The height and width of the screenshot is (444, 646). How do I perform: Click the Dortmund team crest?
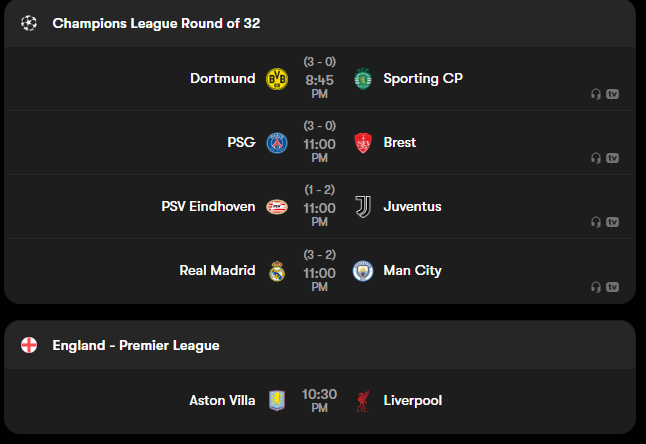click(277, 79)
